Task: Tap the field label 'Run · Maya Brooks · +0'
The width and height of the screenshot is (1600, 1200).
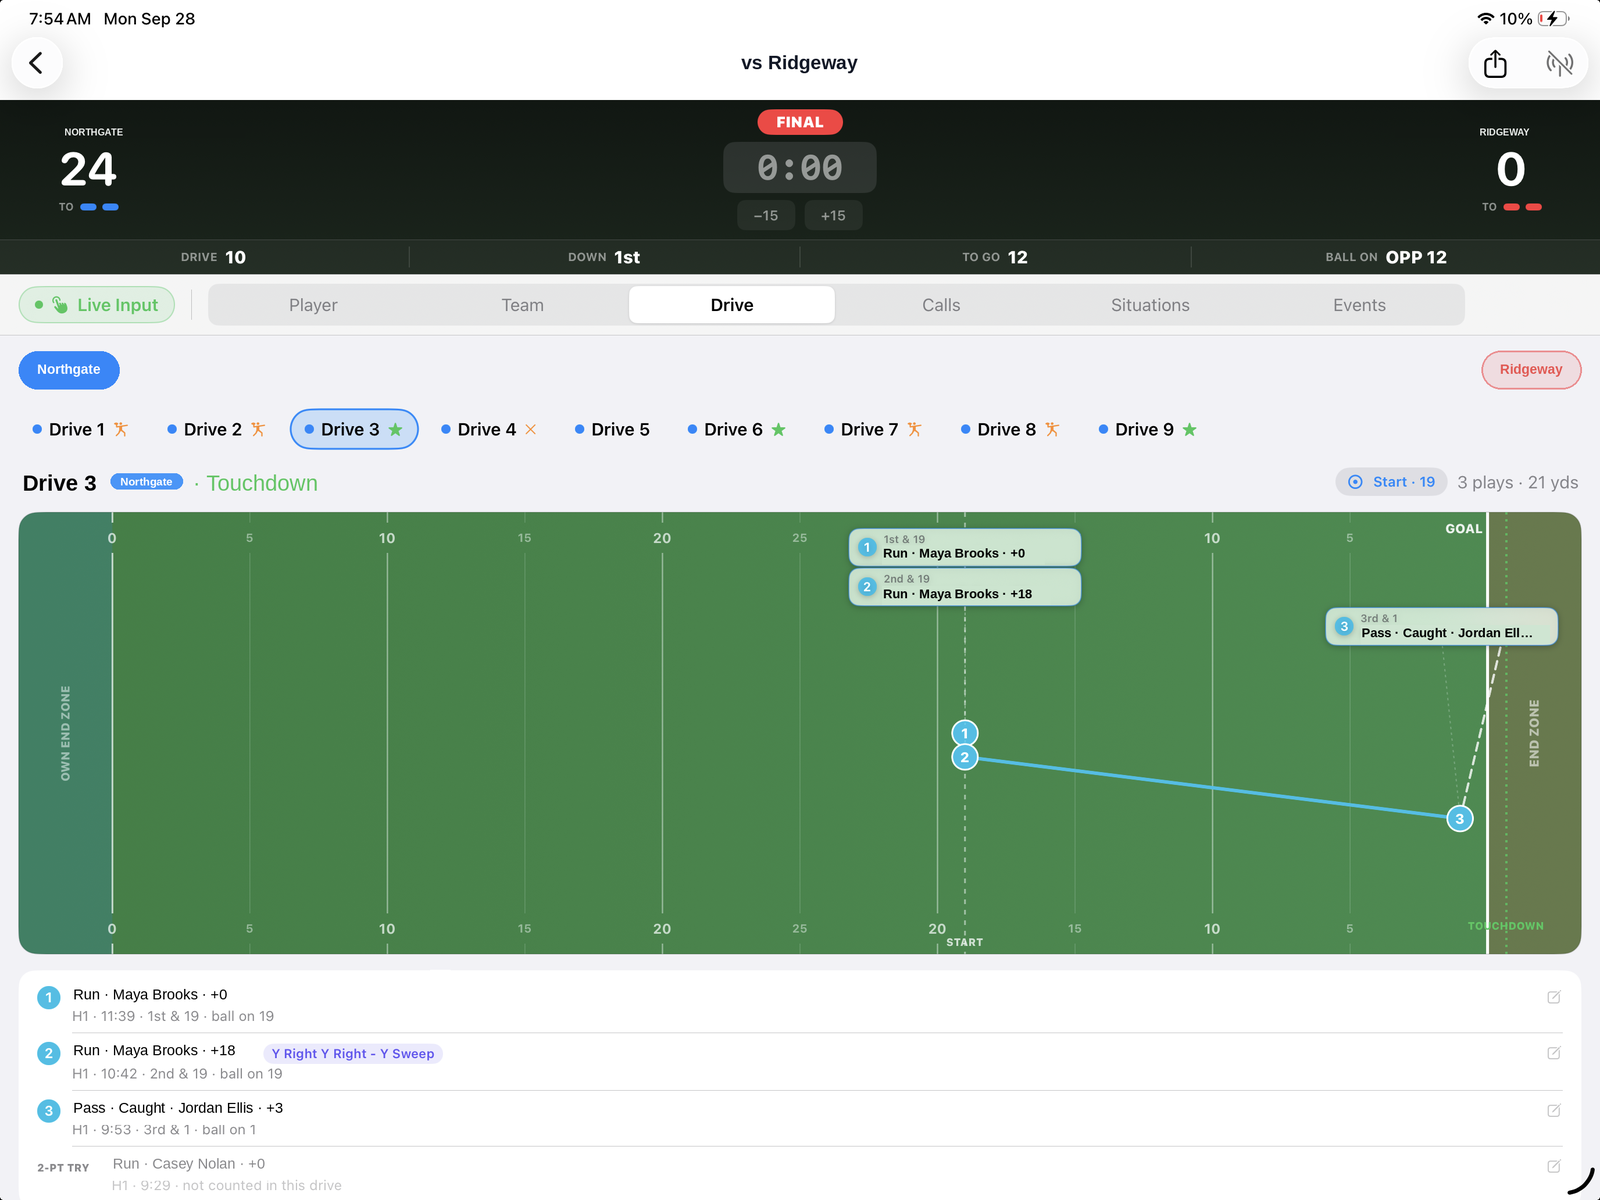Action: coord(965,547)
